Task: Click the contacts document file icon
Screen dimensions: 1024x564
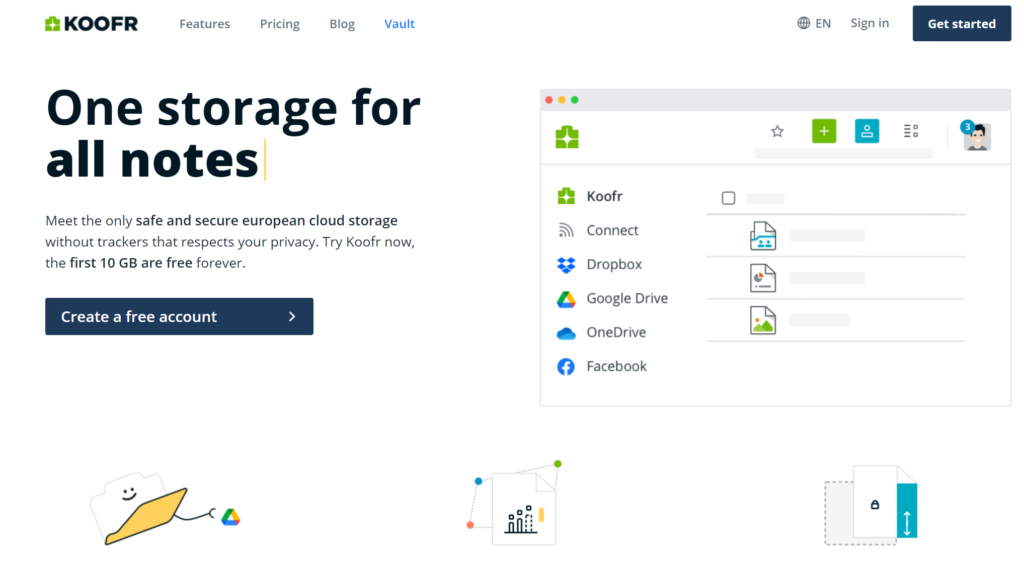Action: coord(763,236)
